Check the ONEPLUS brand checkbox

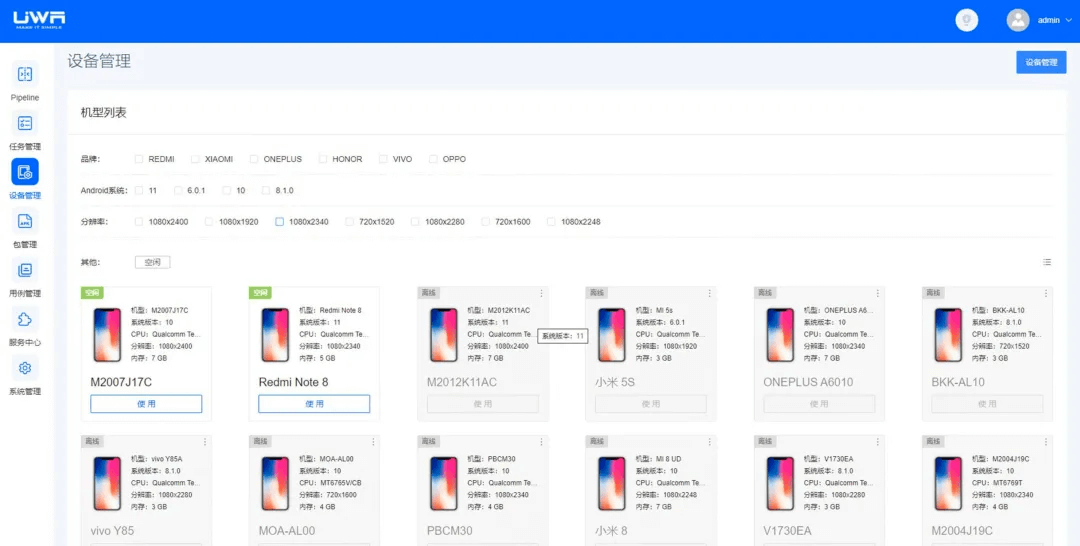tap(254, 159)
